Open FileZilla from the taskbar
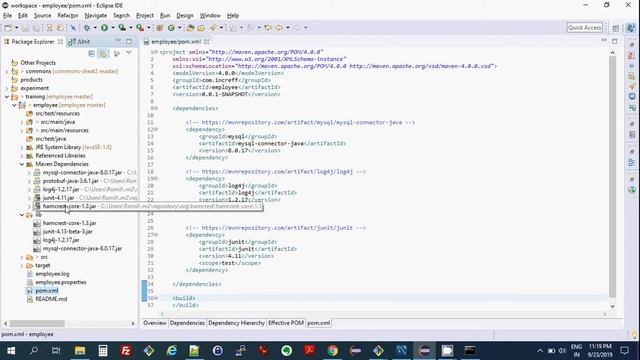Image resolution: width=640 pixels, height=360 pixels. (x=126, y=351)
